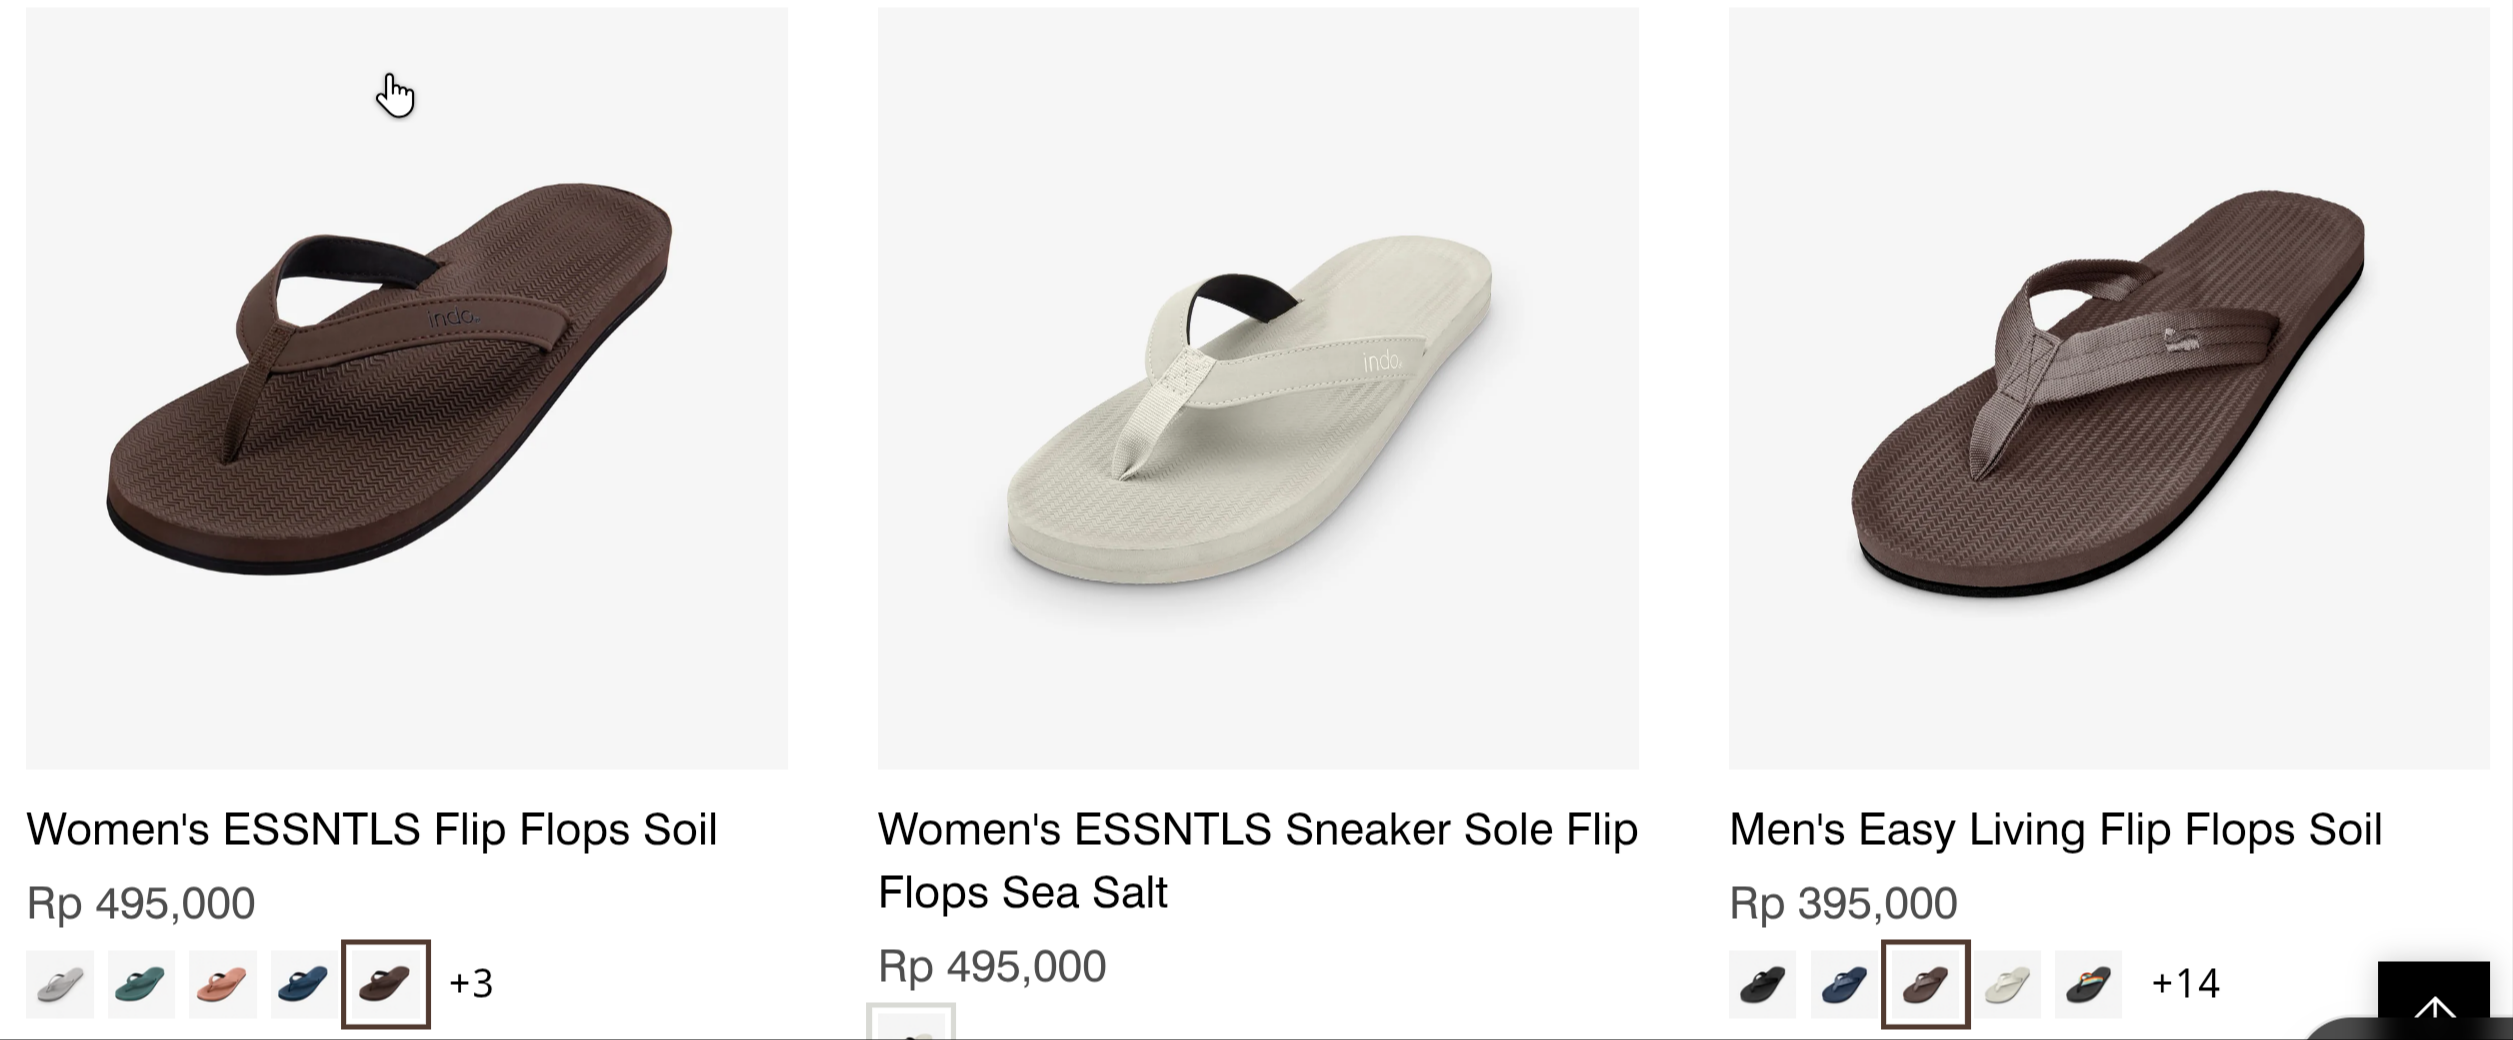Click the selected brown Soil variant of Women's ESSNTLS Flip Flops
Image resolution: width=2513 pixels, height=1040 pixels.
[x=386, y=984]
